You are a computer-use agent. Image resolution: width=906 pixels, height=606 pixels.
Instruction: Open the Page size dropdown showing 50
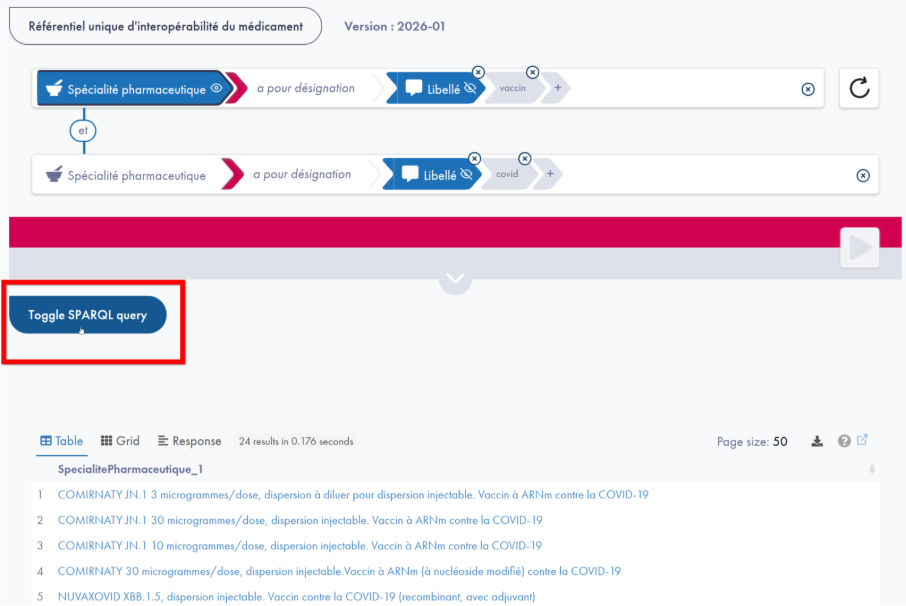(x=779, y=441)
